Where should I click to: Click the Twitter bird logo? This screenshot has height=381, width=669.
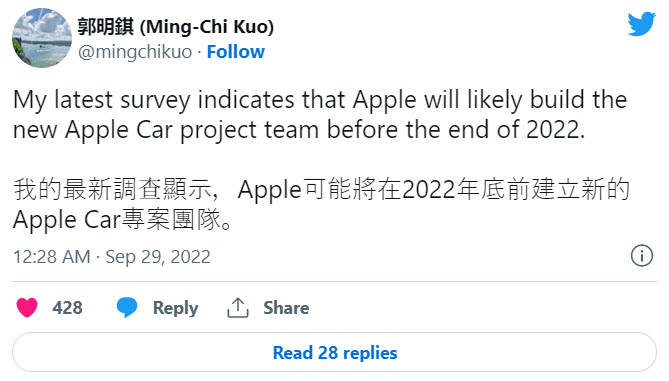tap(641, 24)
